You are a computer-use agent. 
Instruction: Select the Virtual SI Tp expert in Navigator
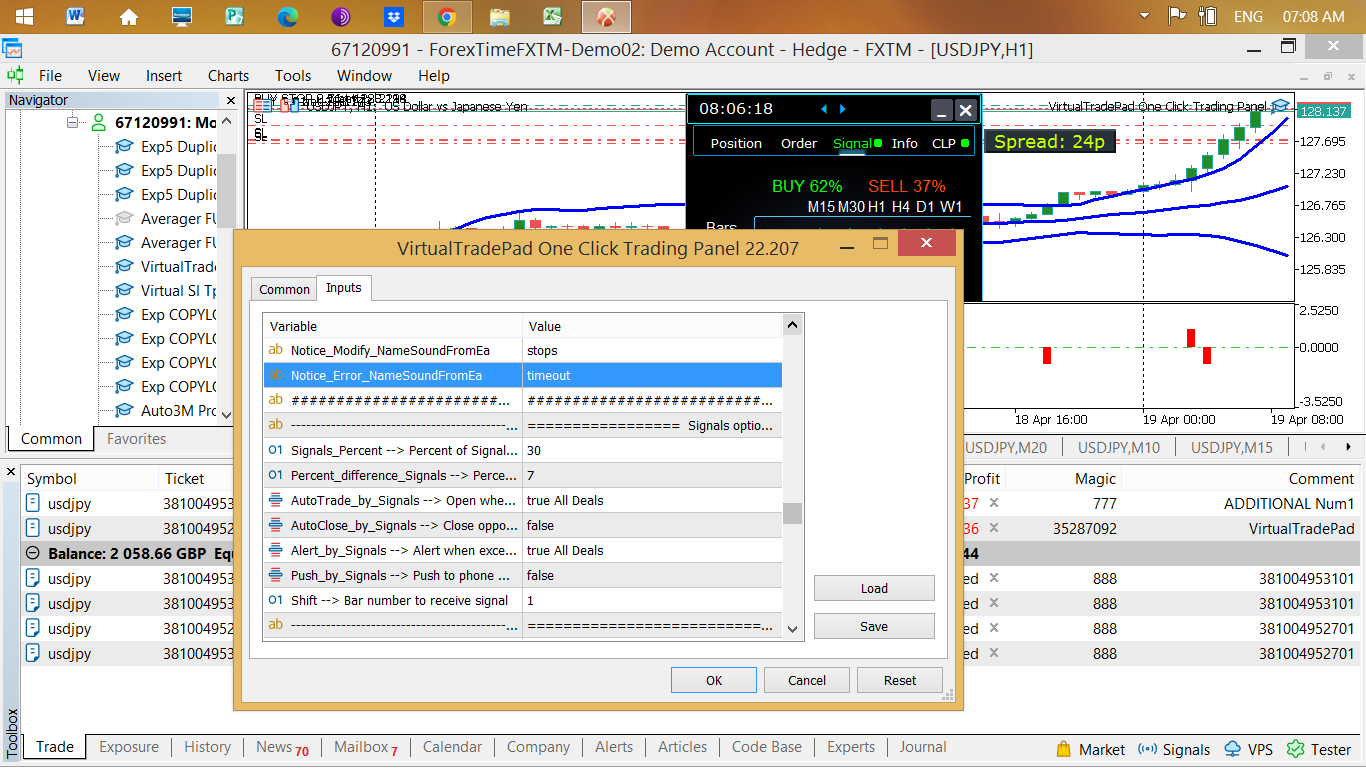pos(166,290)
